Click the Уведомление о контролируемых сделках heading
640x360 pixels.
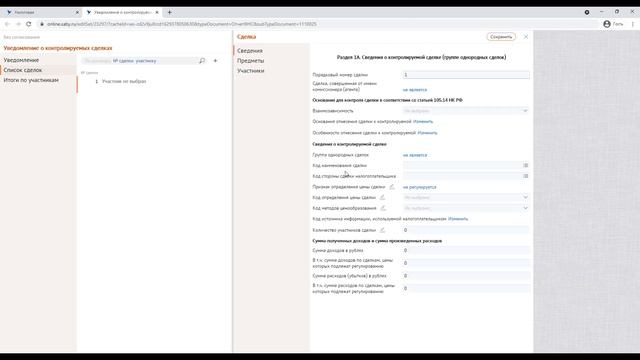(x=58, y=48)
